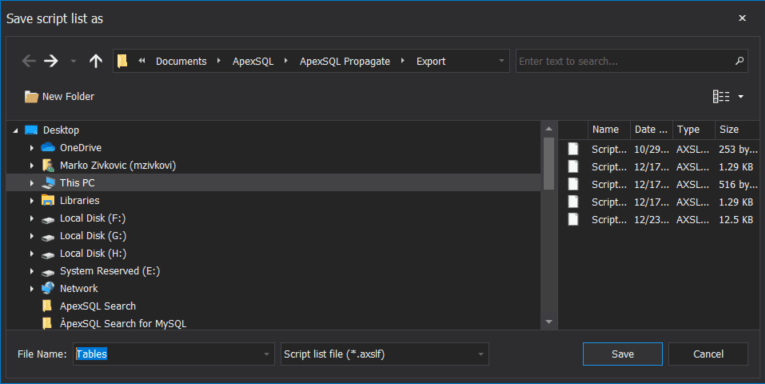Image resolution: width=765 pixels, height=384 pixels.
Task: Open dropdown arrow after ApexSQL Propagate breadcrumb
Action: [403, 61]
